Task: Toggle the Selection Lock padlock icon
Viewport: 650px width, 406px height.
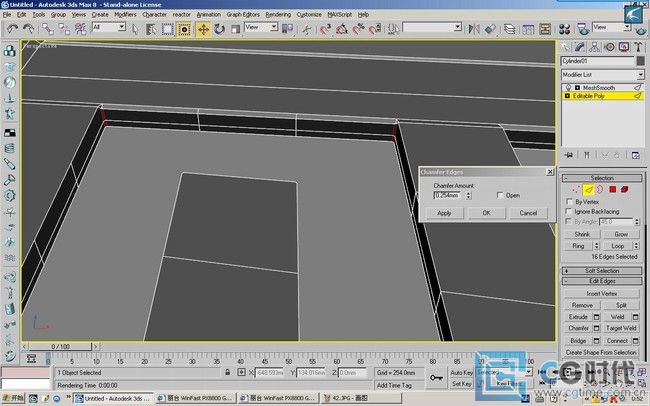Action: point(227,372)
